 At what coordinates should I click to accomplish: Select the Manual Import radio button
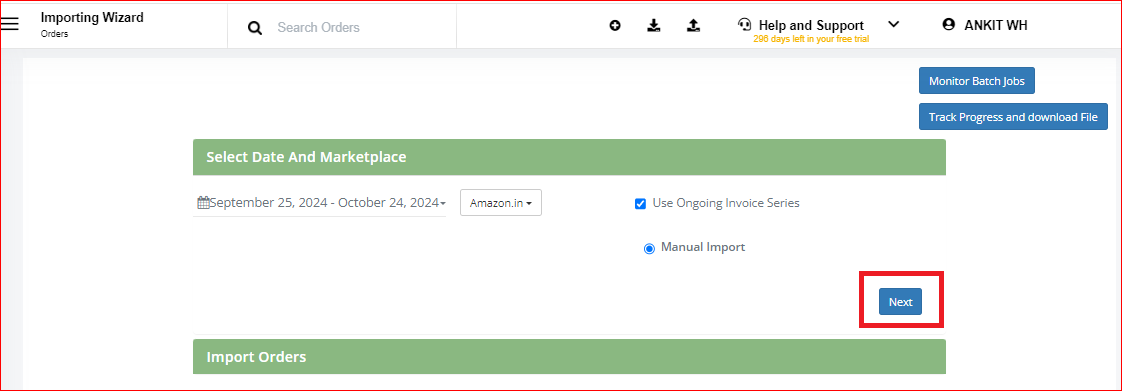click(649, 248)
